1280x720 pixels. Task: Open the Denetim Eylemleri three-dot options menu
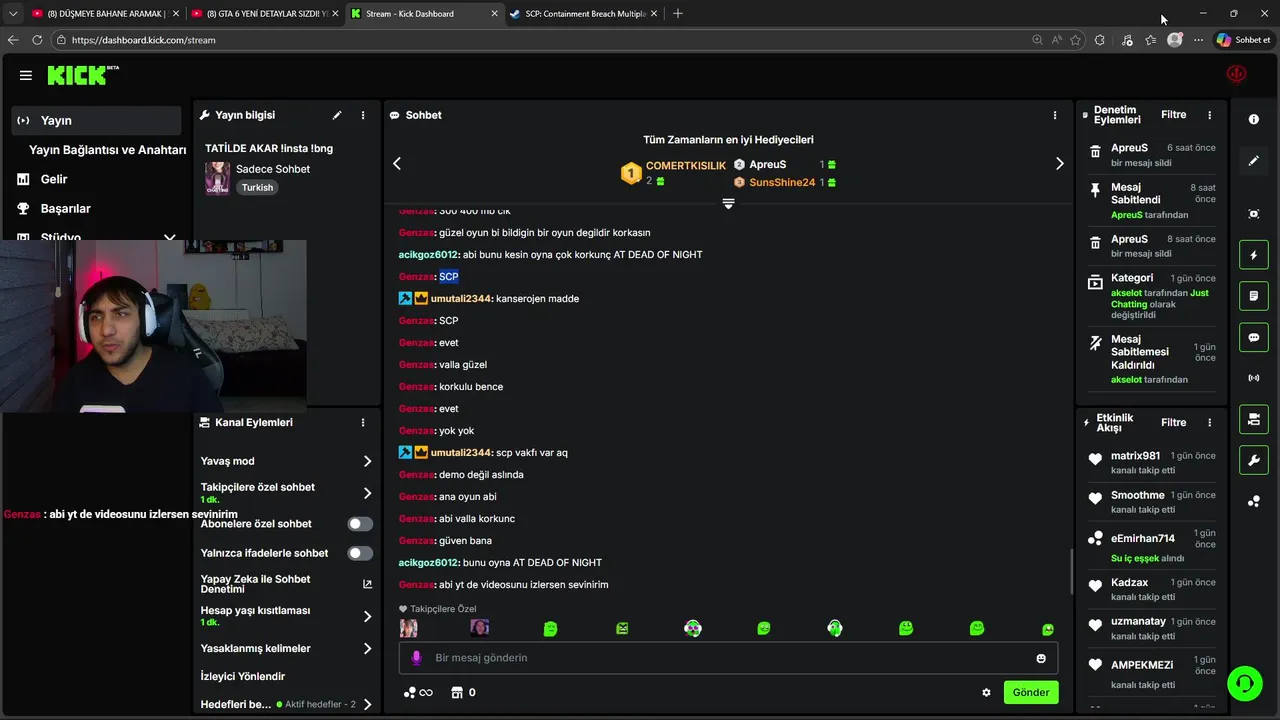pos(1209,115)
